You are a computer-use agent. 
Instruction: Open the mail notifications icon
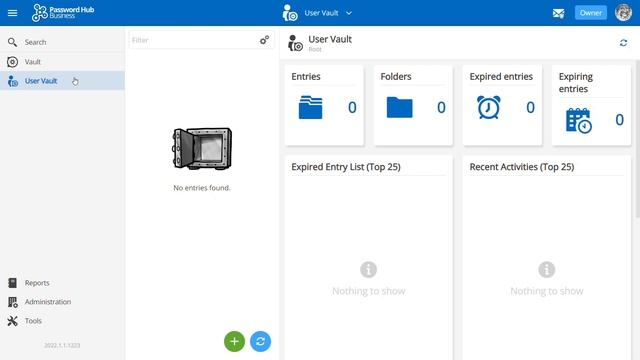(x=558, y=13)
